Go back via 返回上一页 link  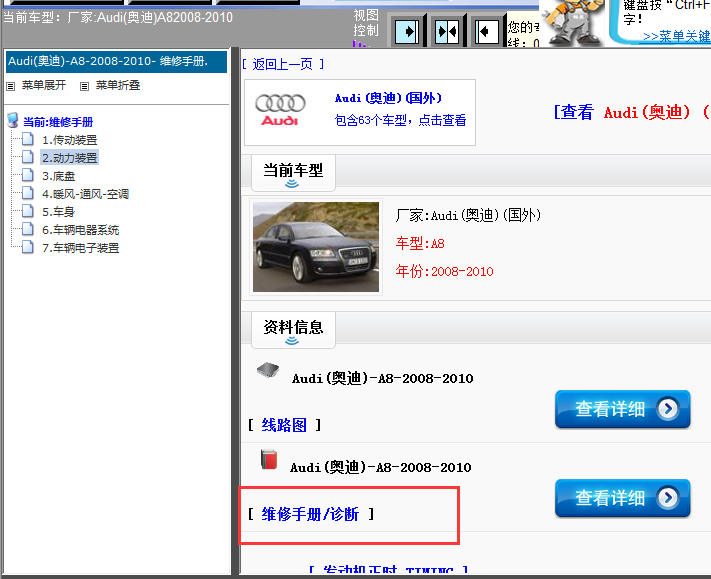point(283,64)
